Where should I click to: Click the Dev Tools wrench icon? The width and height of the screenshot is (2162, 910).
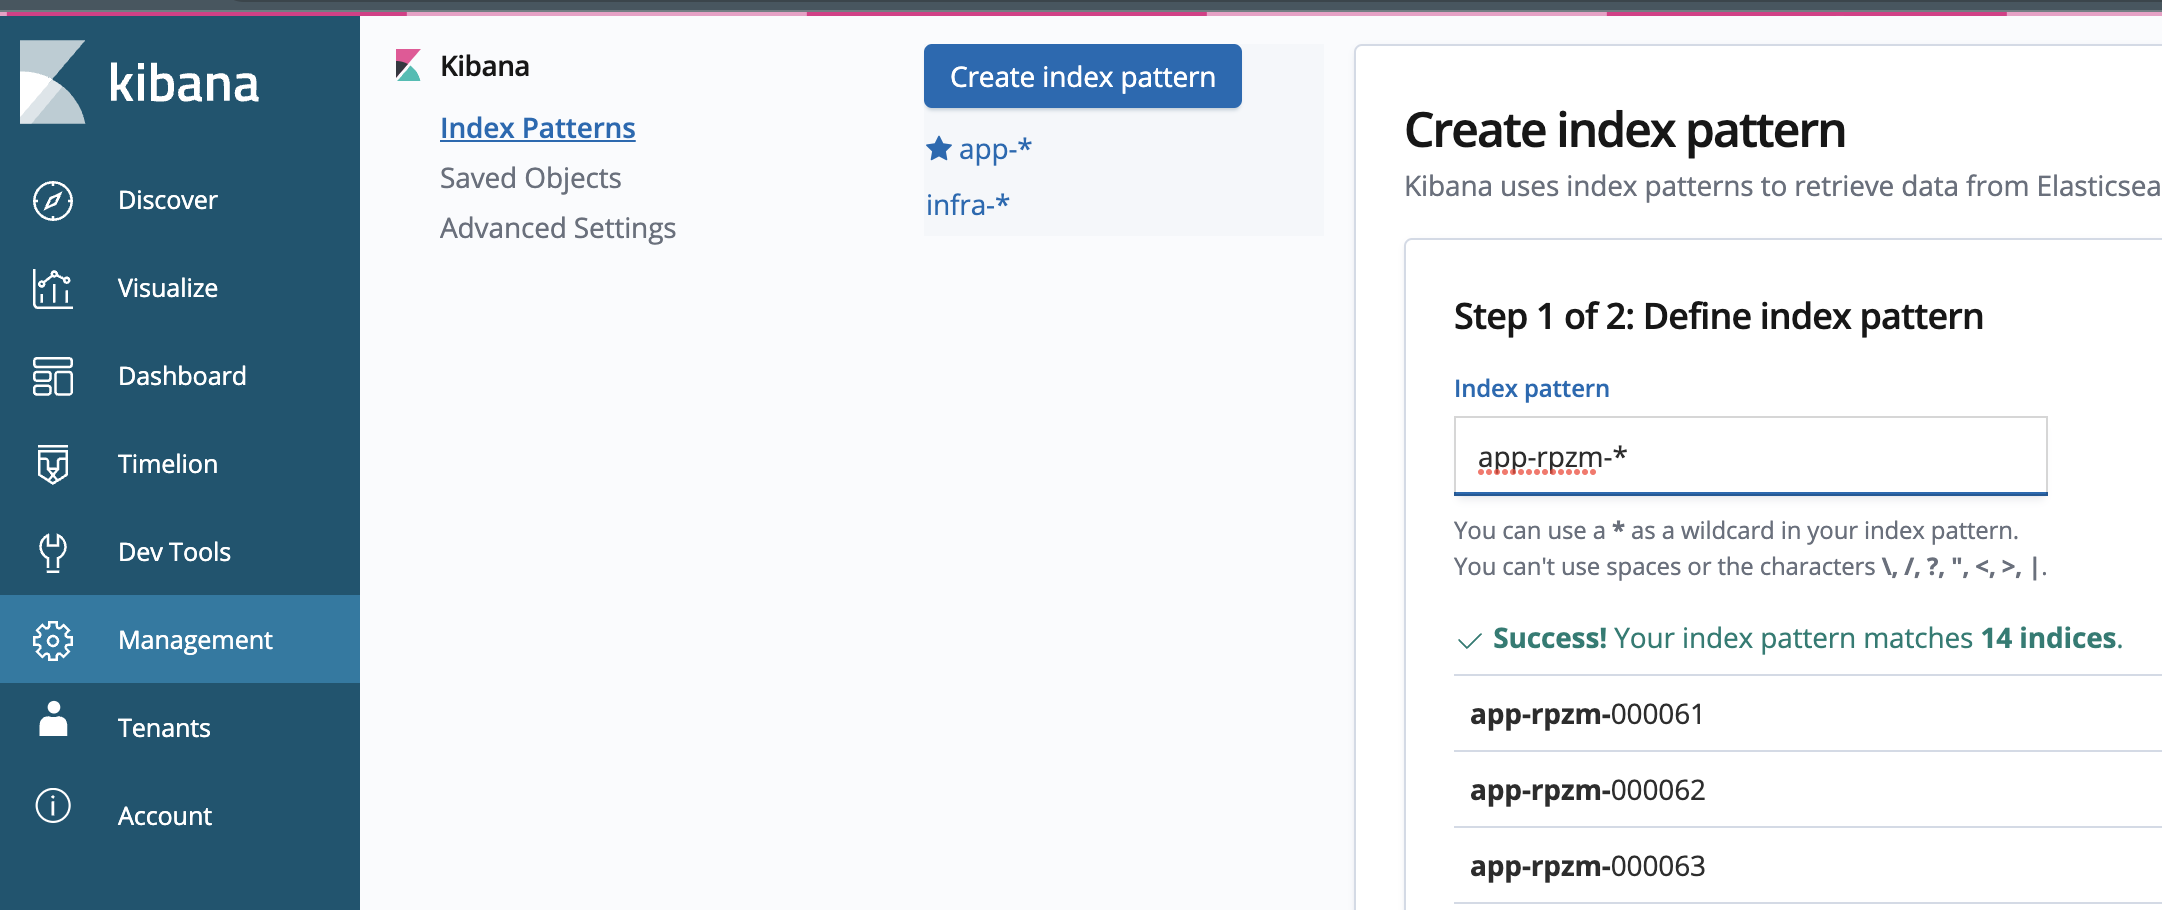53,552
